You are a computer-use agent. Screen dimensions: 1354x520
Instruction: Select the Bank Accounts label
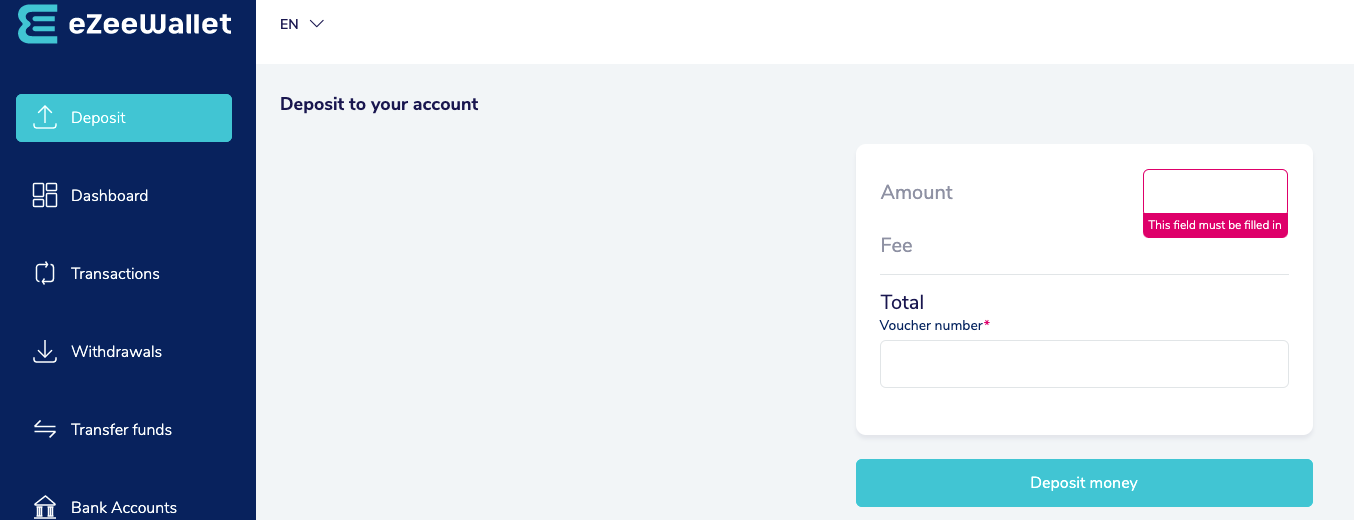(x=124, y=508)
